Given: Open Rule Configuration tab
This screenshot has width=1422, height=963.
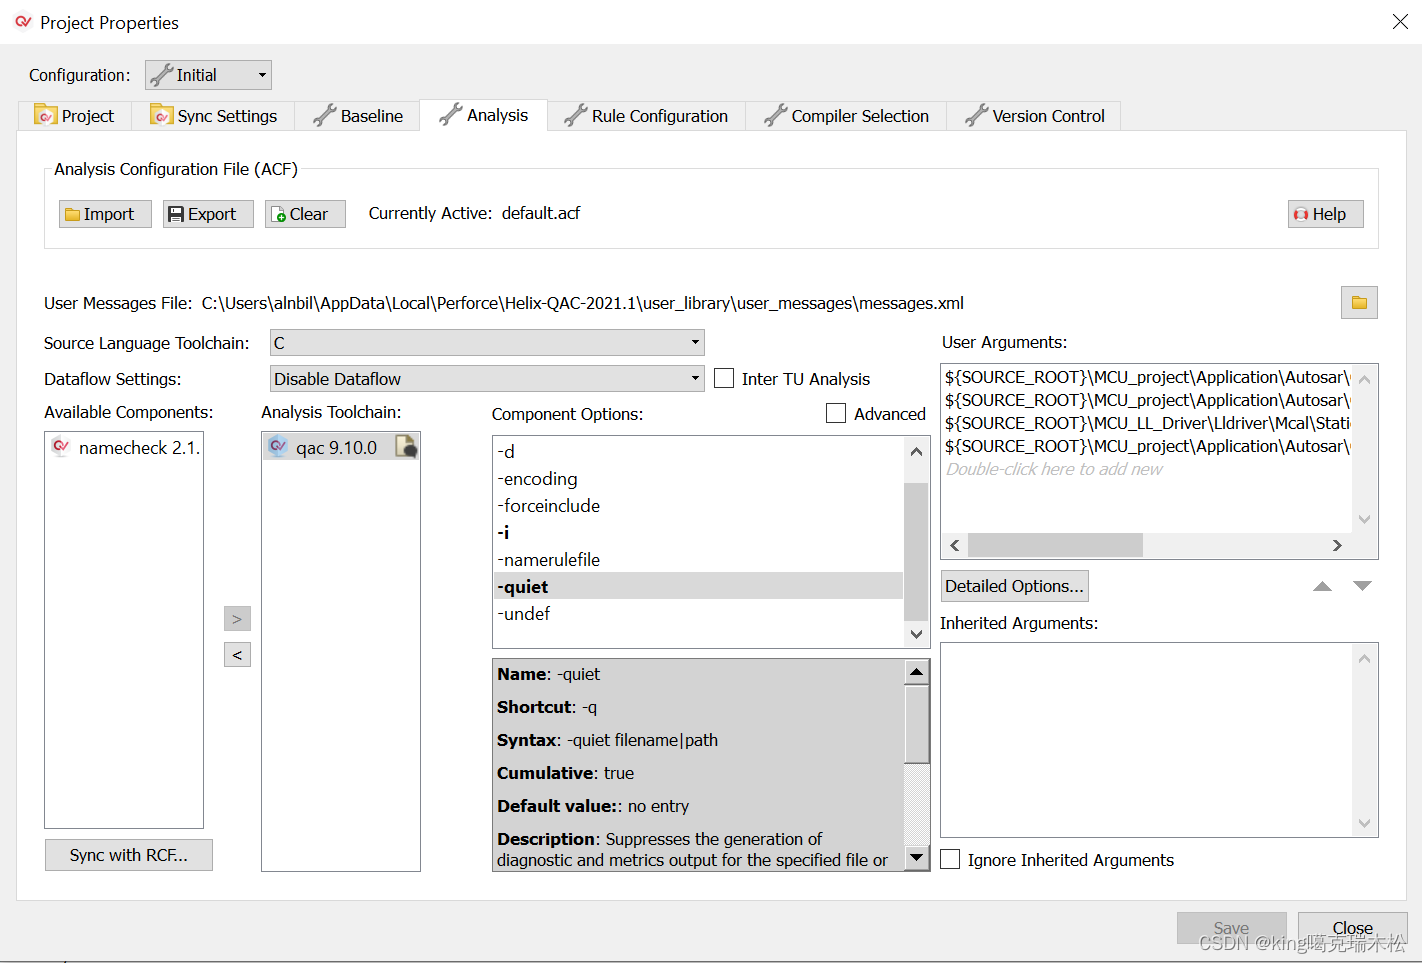Looking at the screenshot, I should pos(646,116).
